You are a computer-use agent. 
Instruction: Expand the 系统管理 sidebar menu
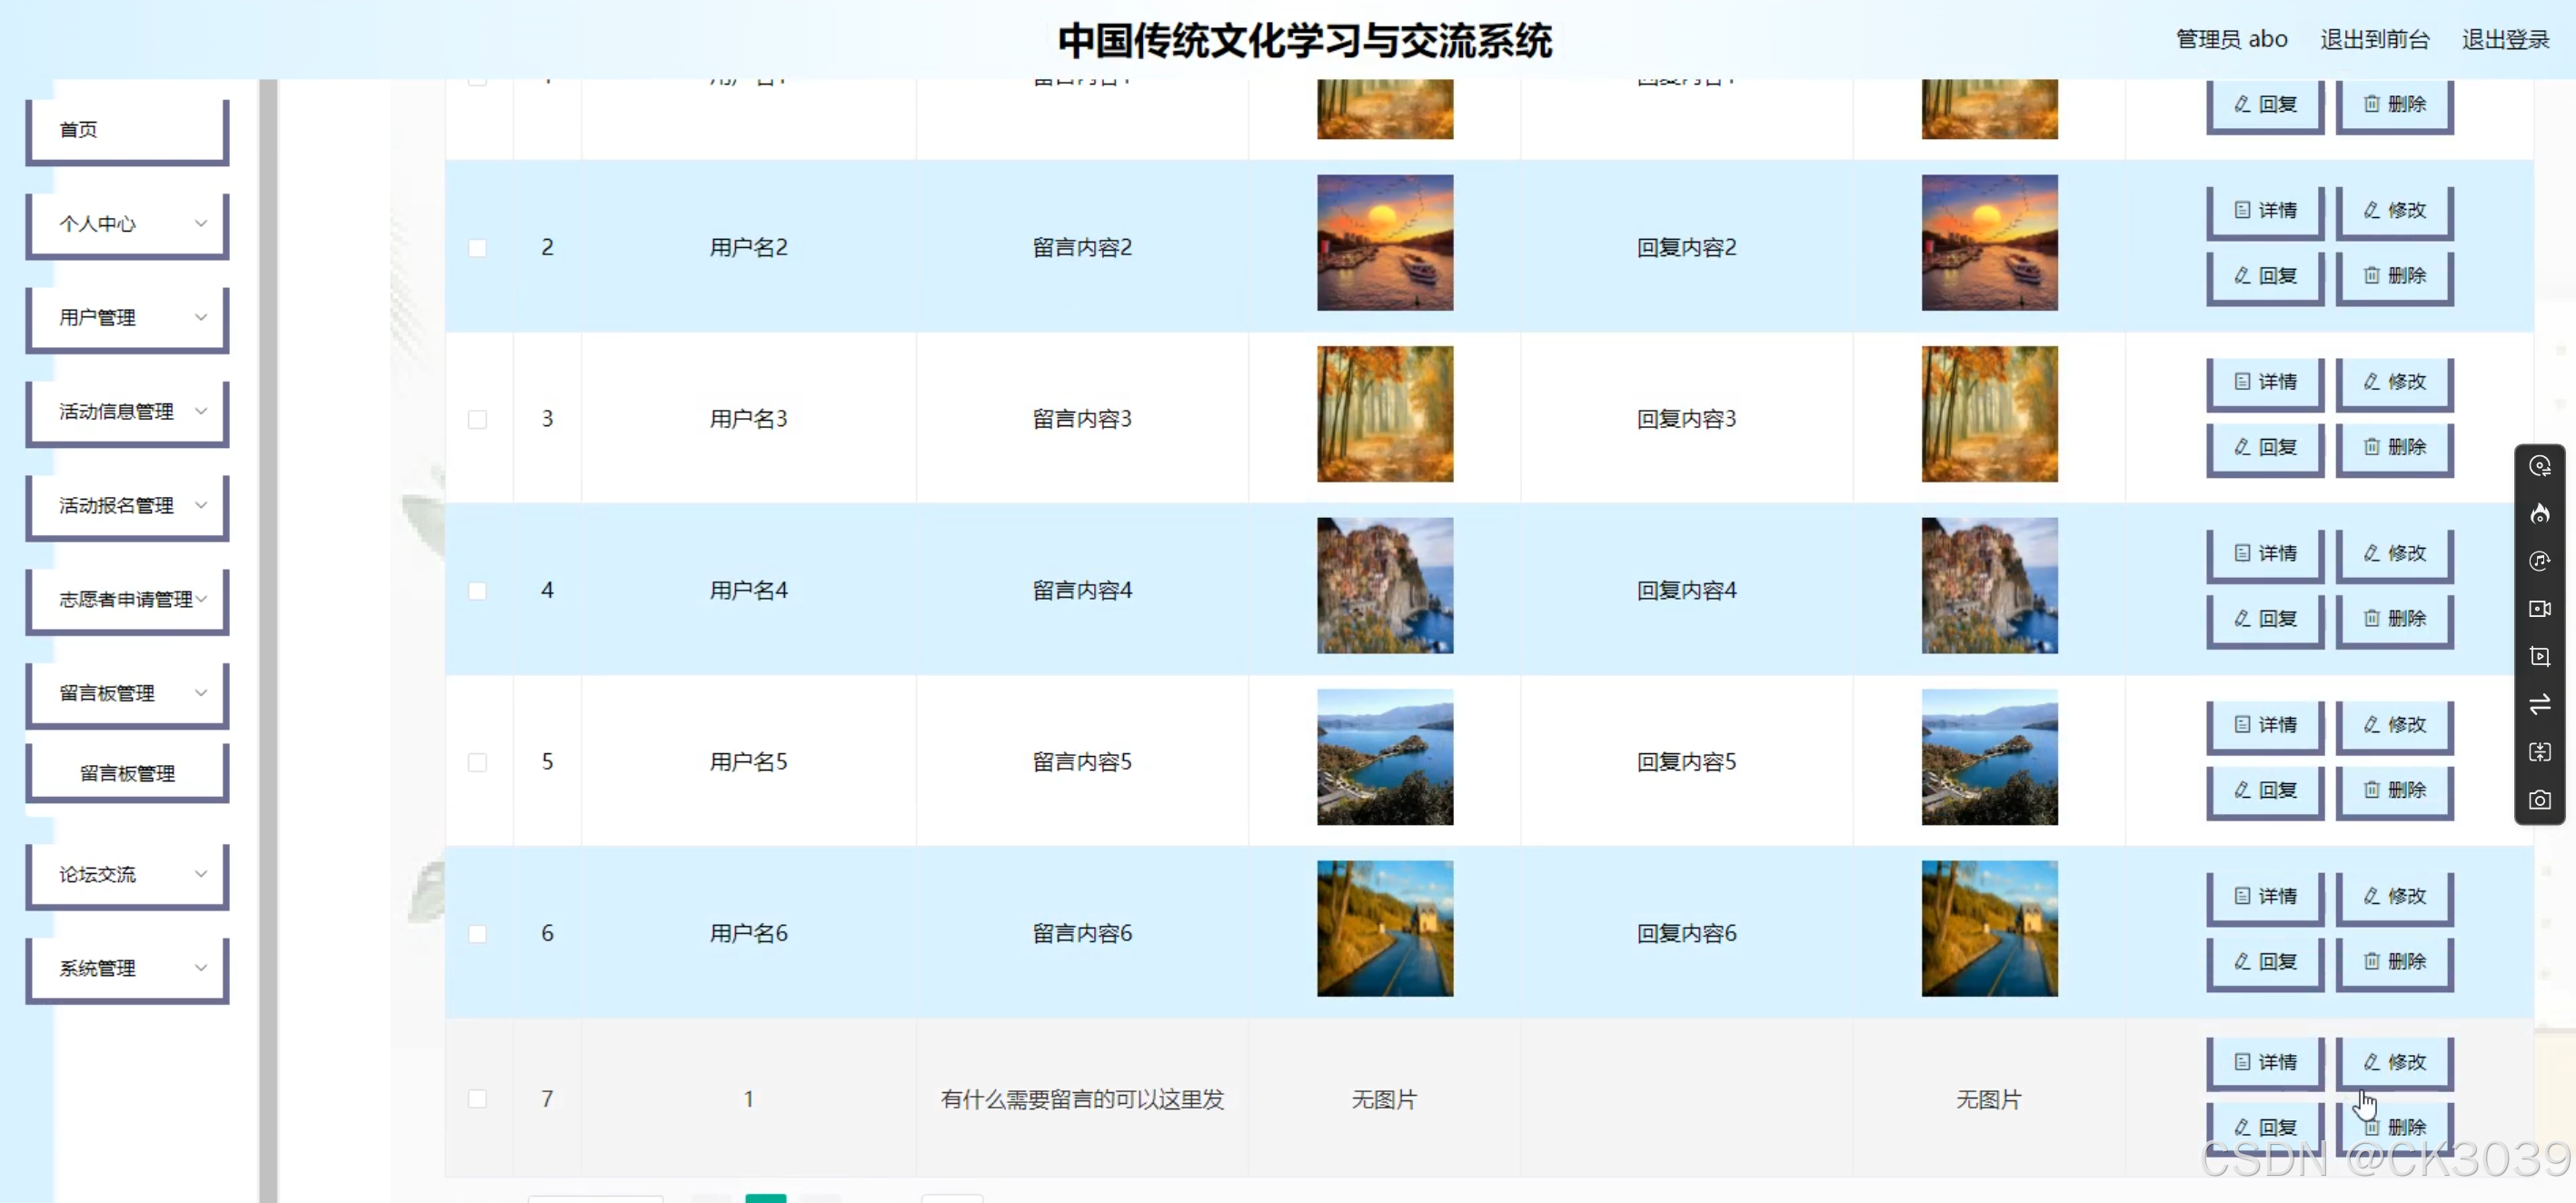click(x=127, y=969)
